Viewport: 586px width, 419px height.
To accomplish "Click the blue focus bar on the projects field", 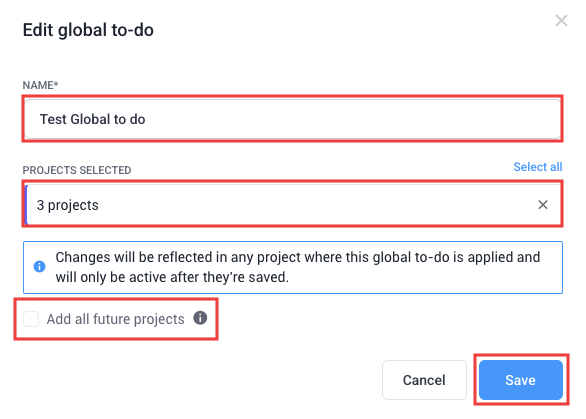I will pos(26,204).
